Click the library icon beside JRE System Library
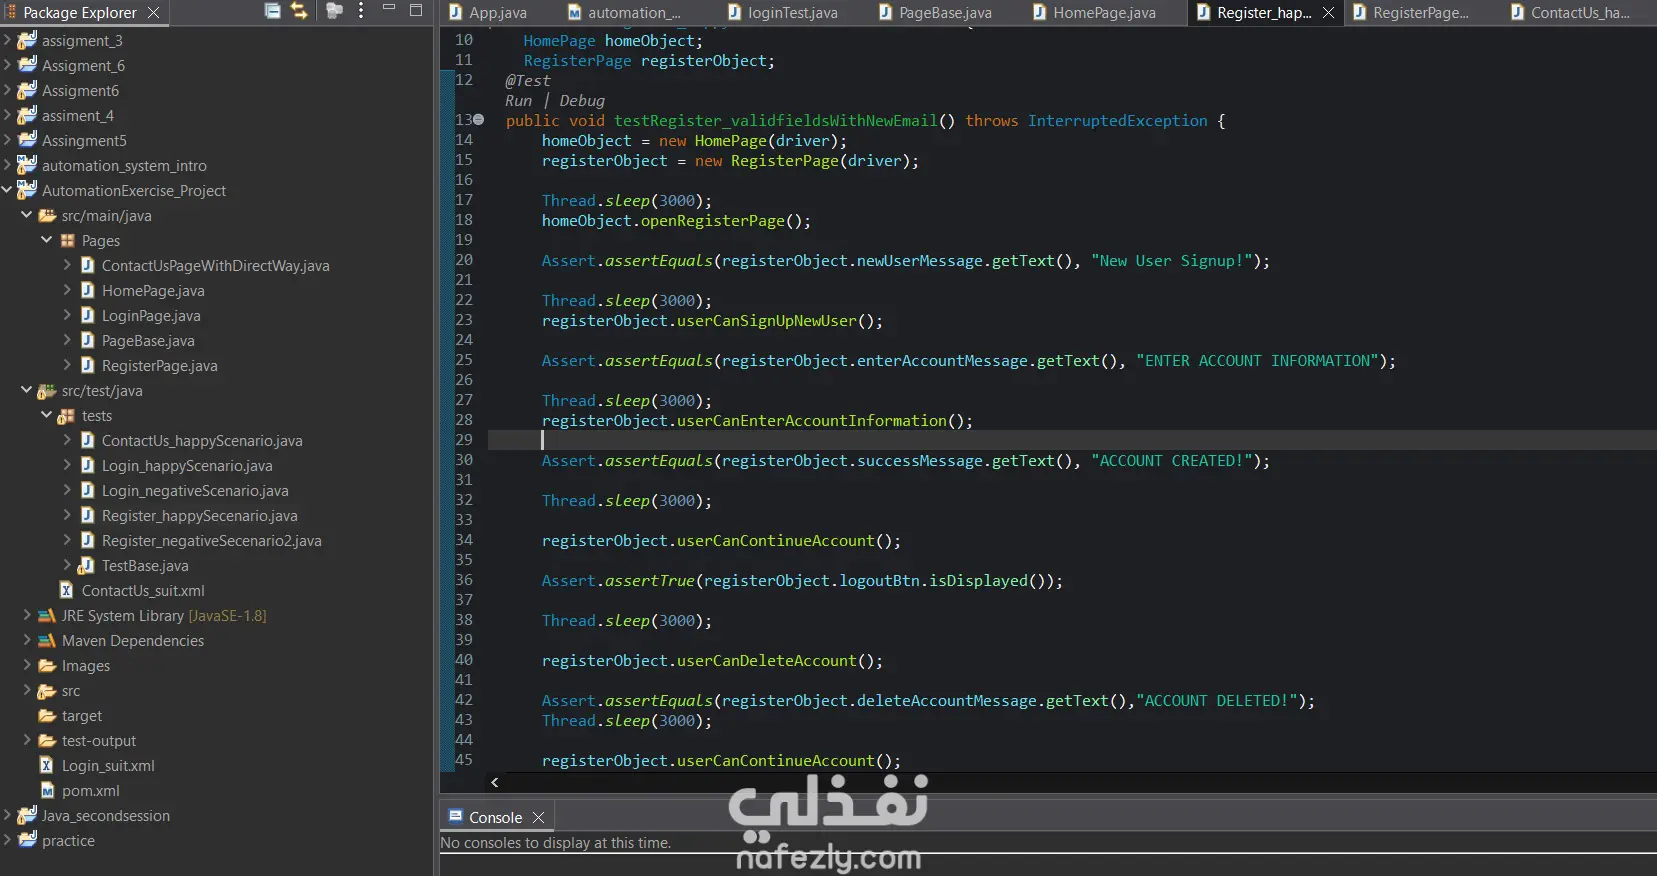1657x876 pixels. (47, 615)
